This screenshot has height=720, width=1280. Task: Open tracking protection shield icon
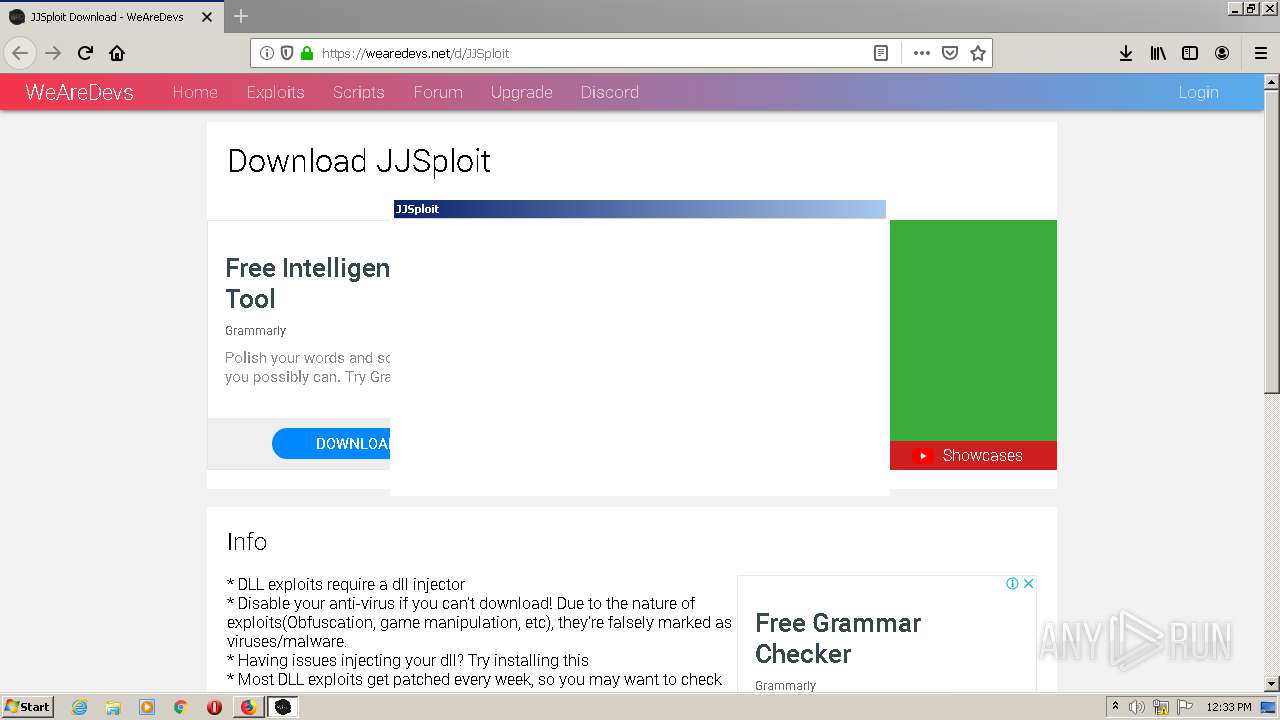[287, 53]
